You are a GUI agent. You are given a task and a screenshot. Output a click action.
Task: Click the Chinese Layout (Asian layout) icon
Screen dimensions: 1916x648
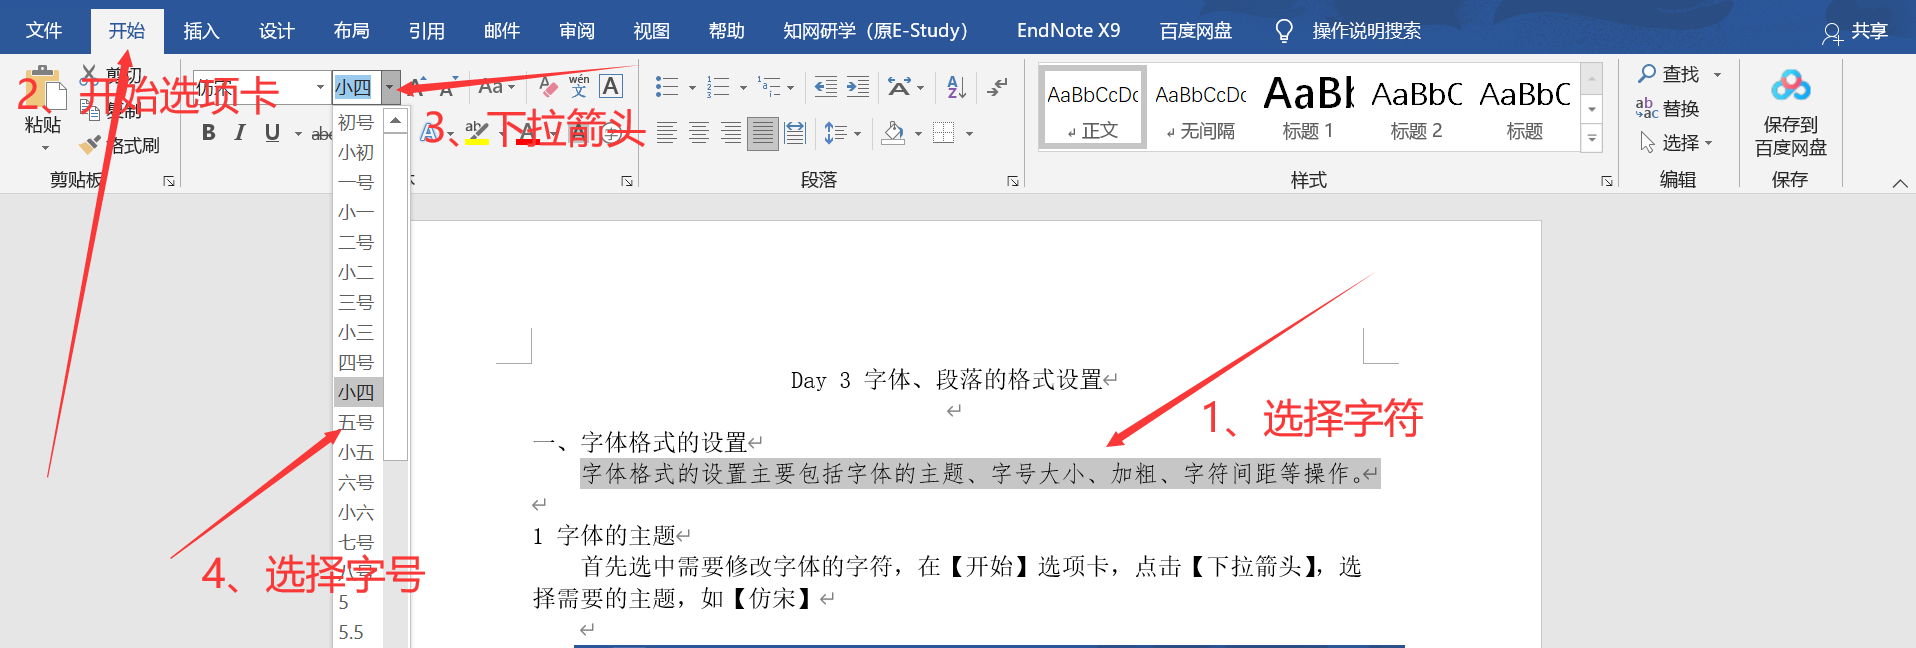[x=899, y=87]
